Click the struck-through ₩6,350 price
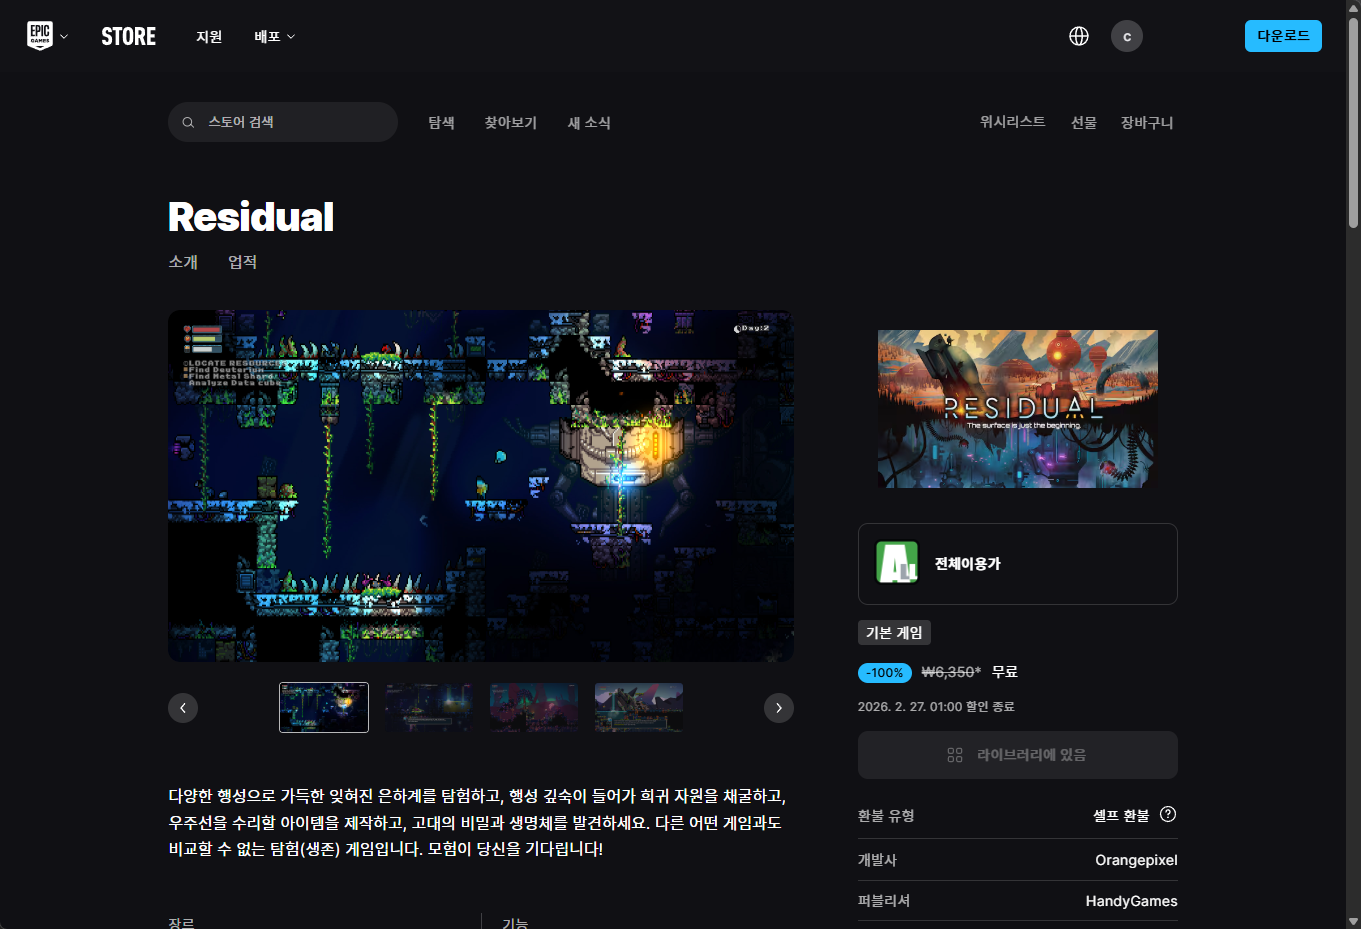 pyautogui.click(x=951, y=672)
